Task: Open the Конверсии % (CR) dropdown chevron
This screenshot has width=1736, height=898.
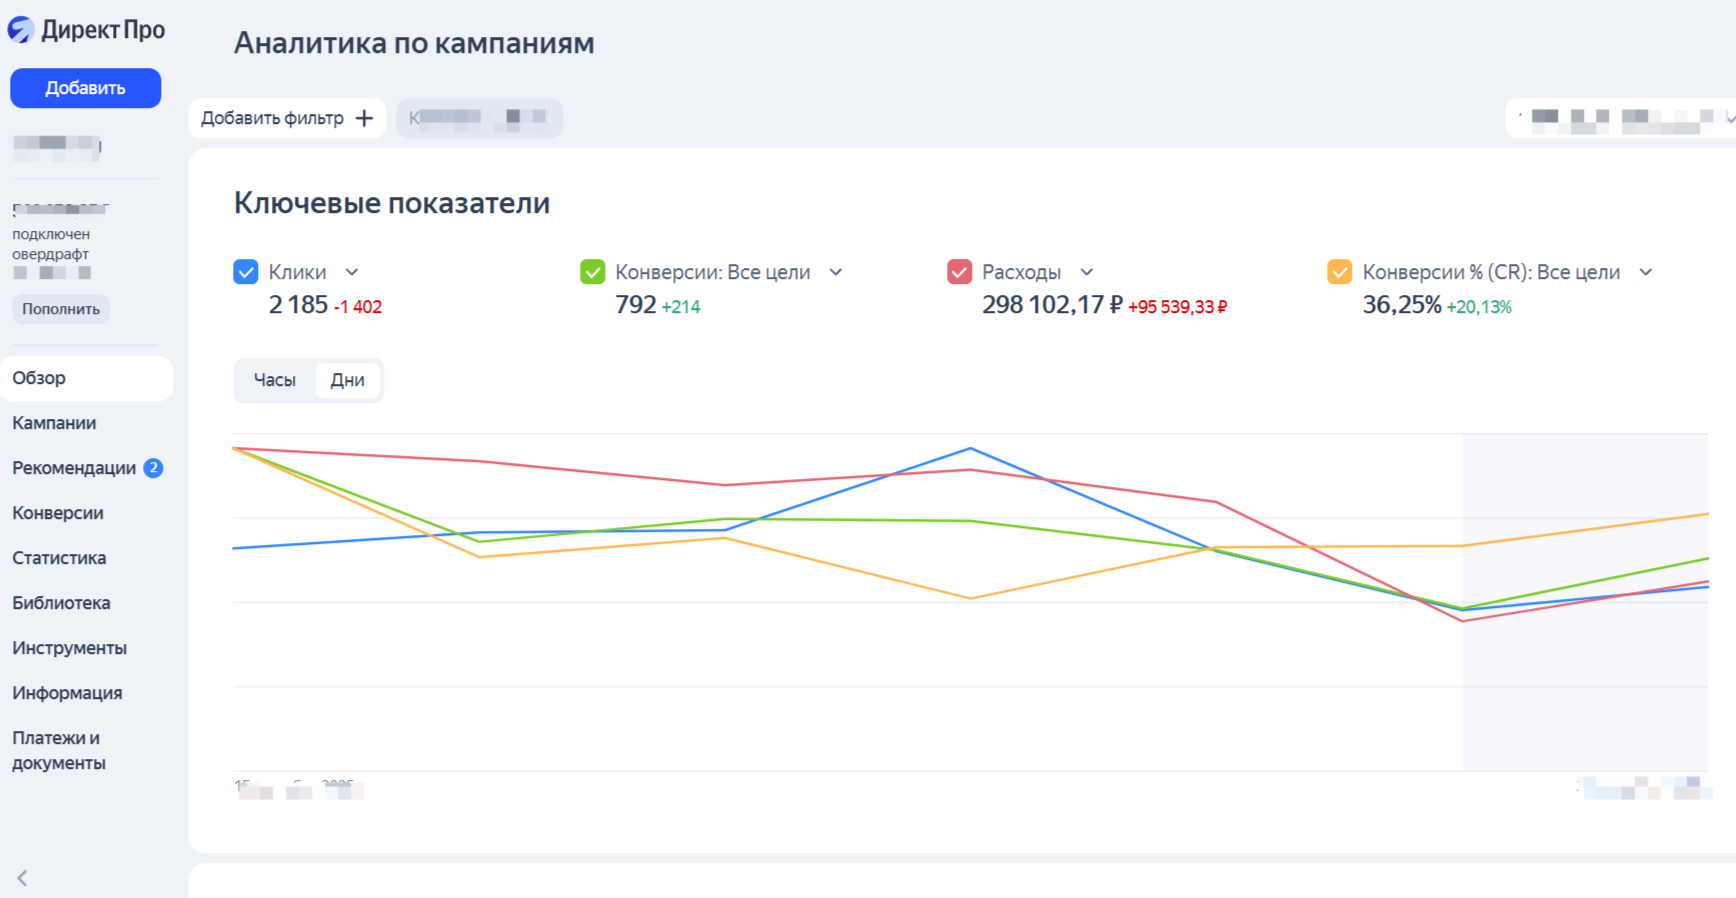Action: 1646,272
